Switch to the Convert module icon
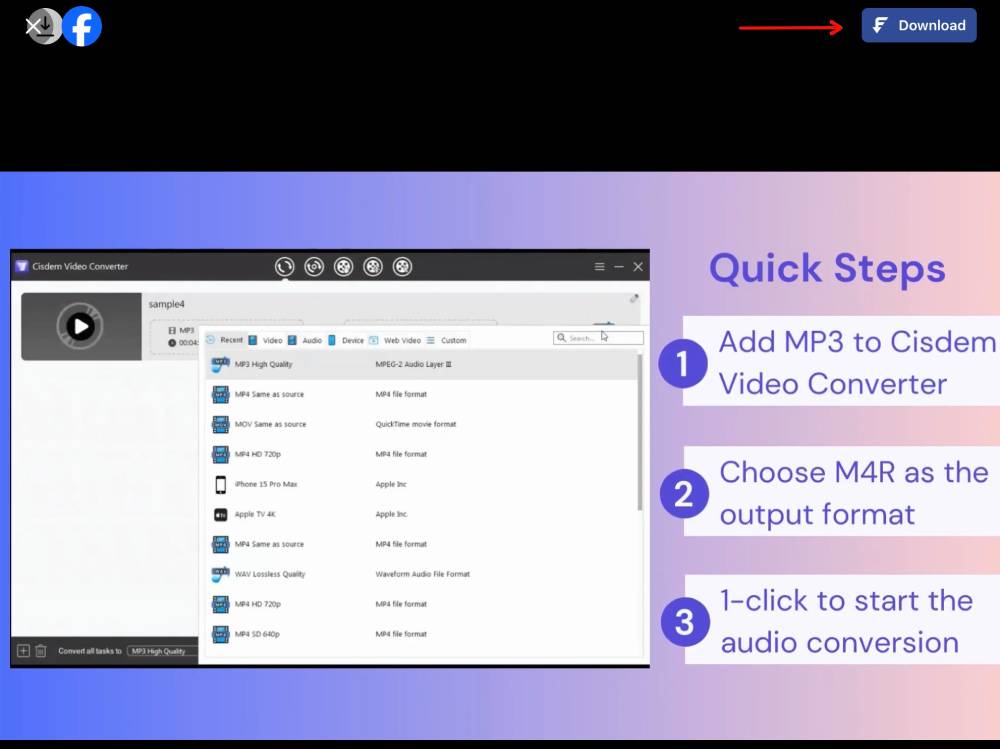Viewport: 1000px width, 749px height. (284, 266)
